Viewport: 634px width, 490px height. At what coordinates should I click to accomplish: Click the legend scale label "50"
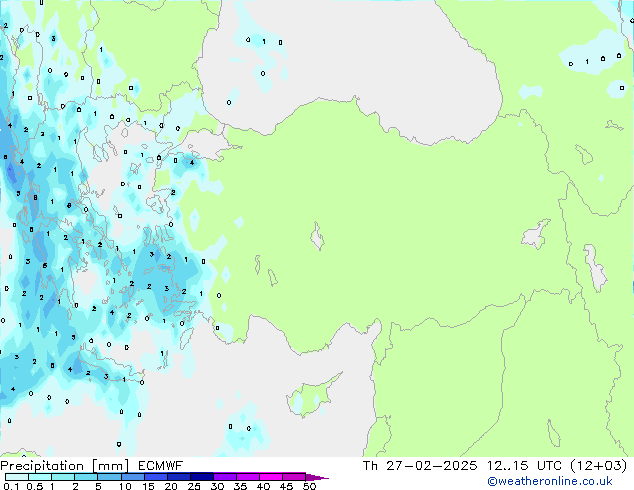click(309, 486)
